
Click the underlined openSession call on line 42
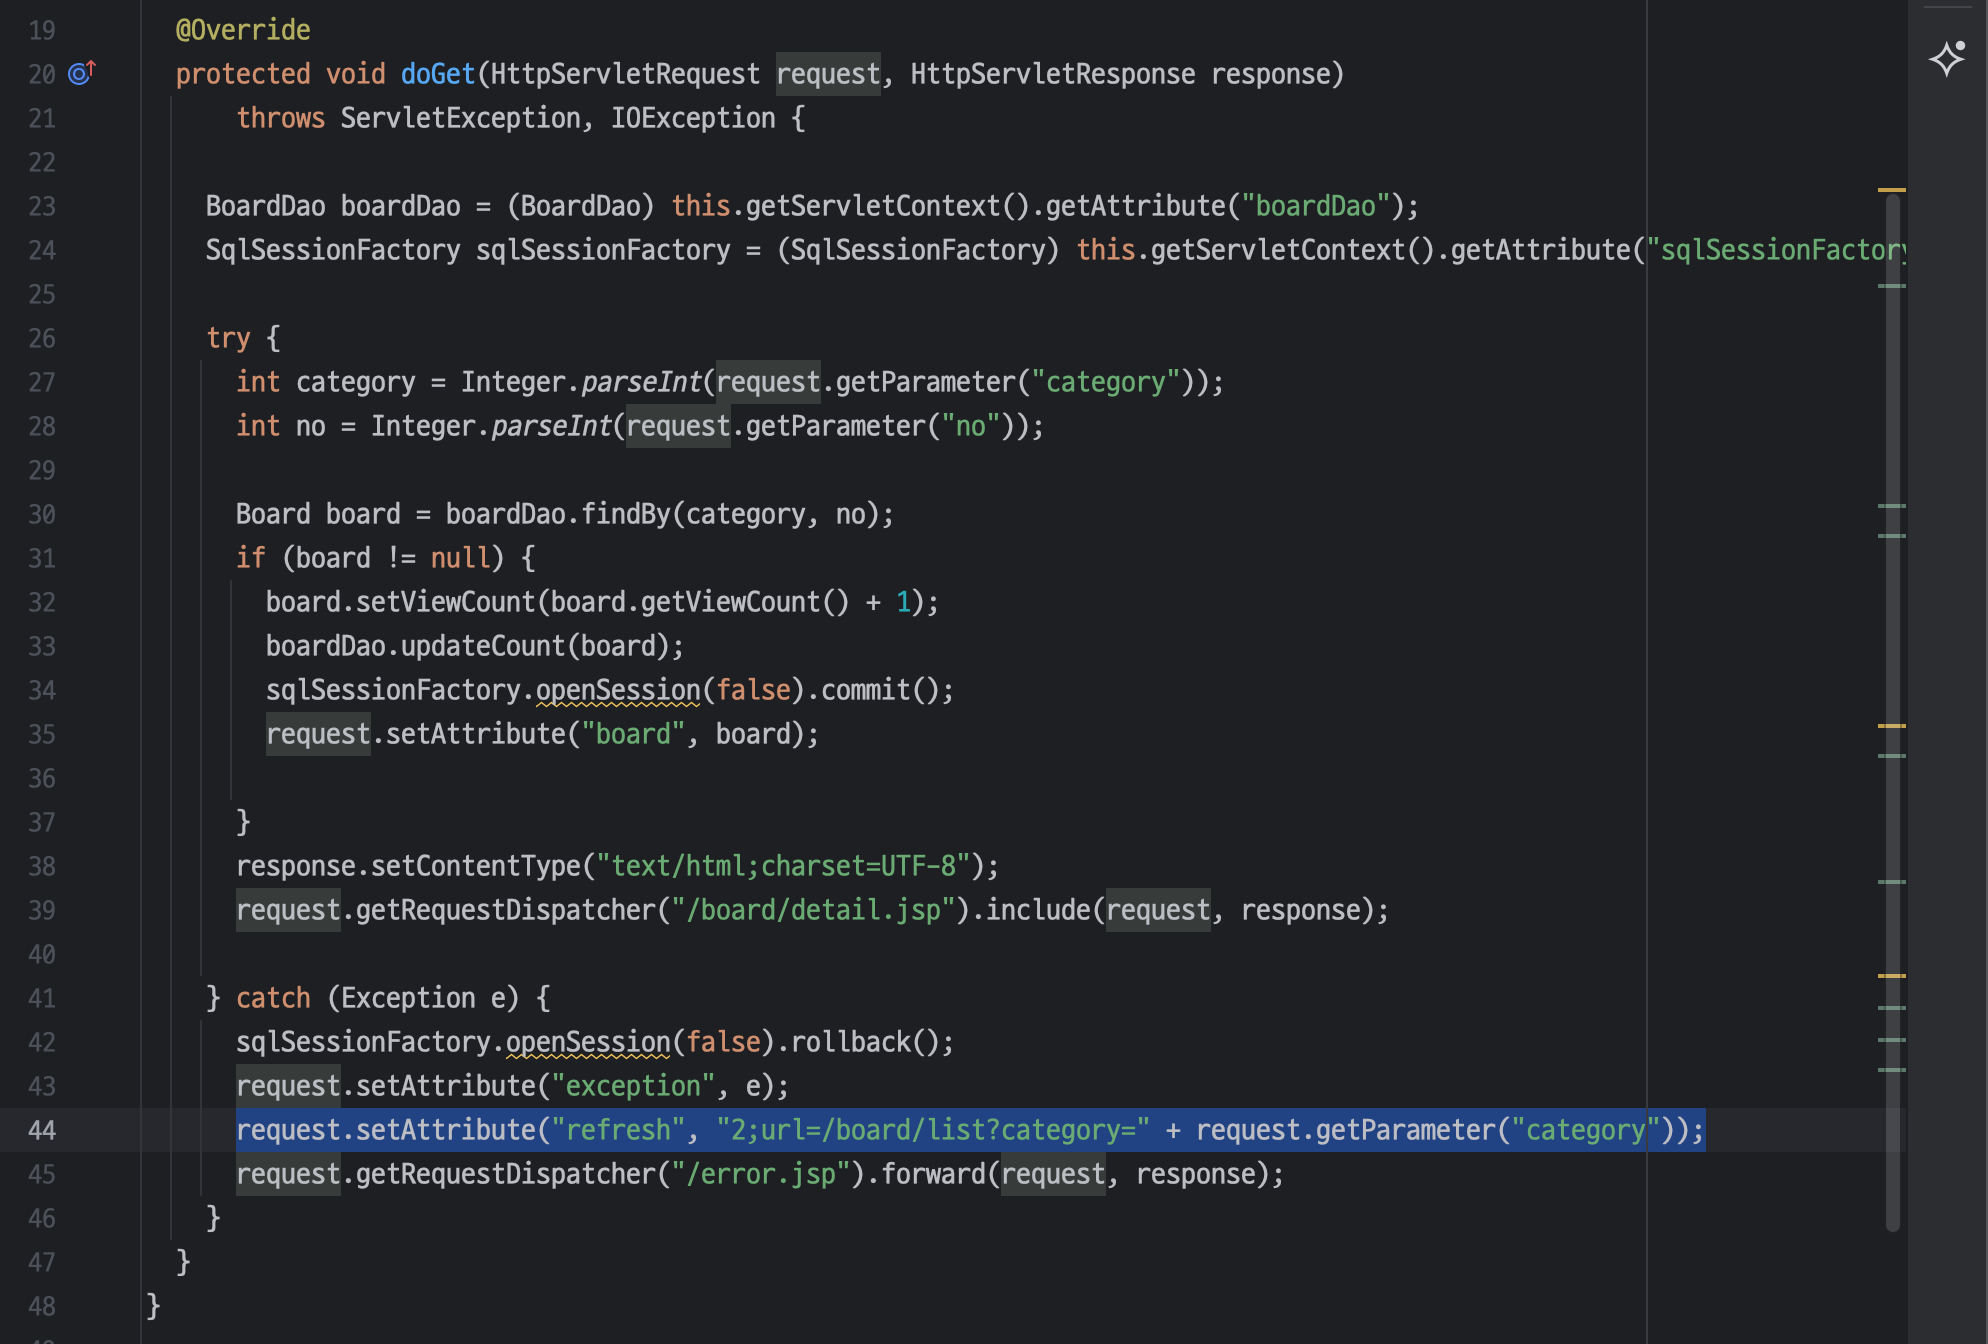tap(588, 1042)
